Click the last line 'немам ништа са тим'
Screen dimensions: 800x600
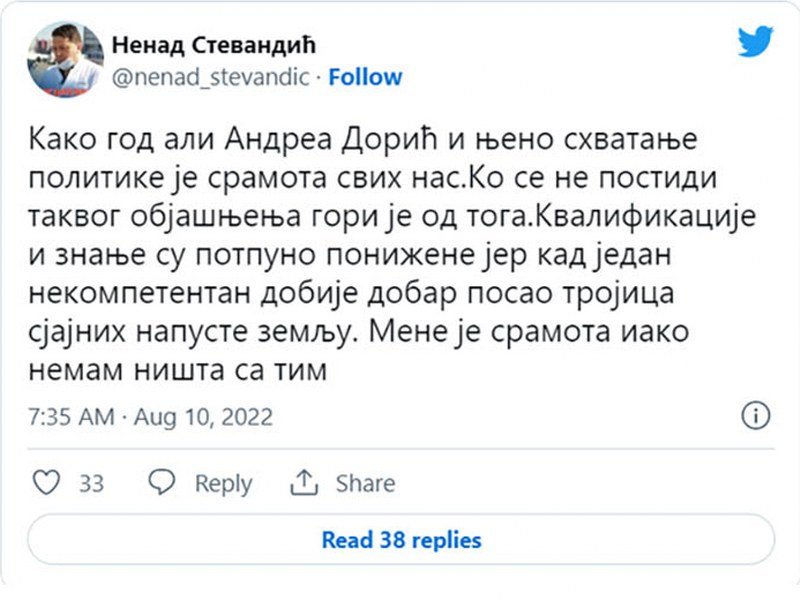click(176, 369)
